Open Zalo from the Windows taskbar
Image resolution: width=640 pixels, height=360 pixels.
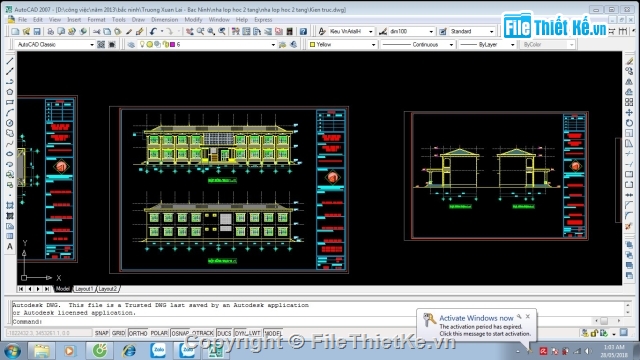coord(158,350)
